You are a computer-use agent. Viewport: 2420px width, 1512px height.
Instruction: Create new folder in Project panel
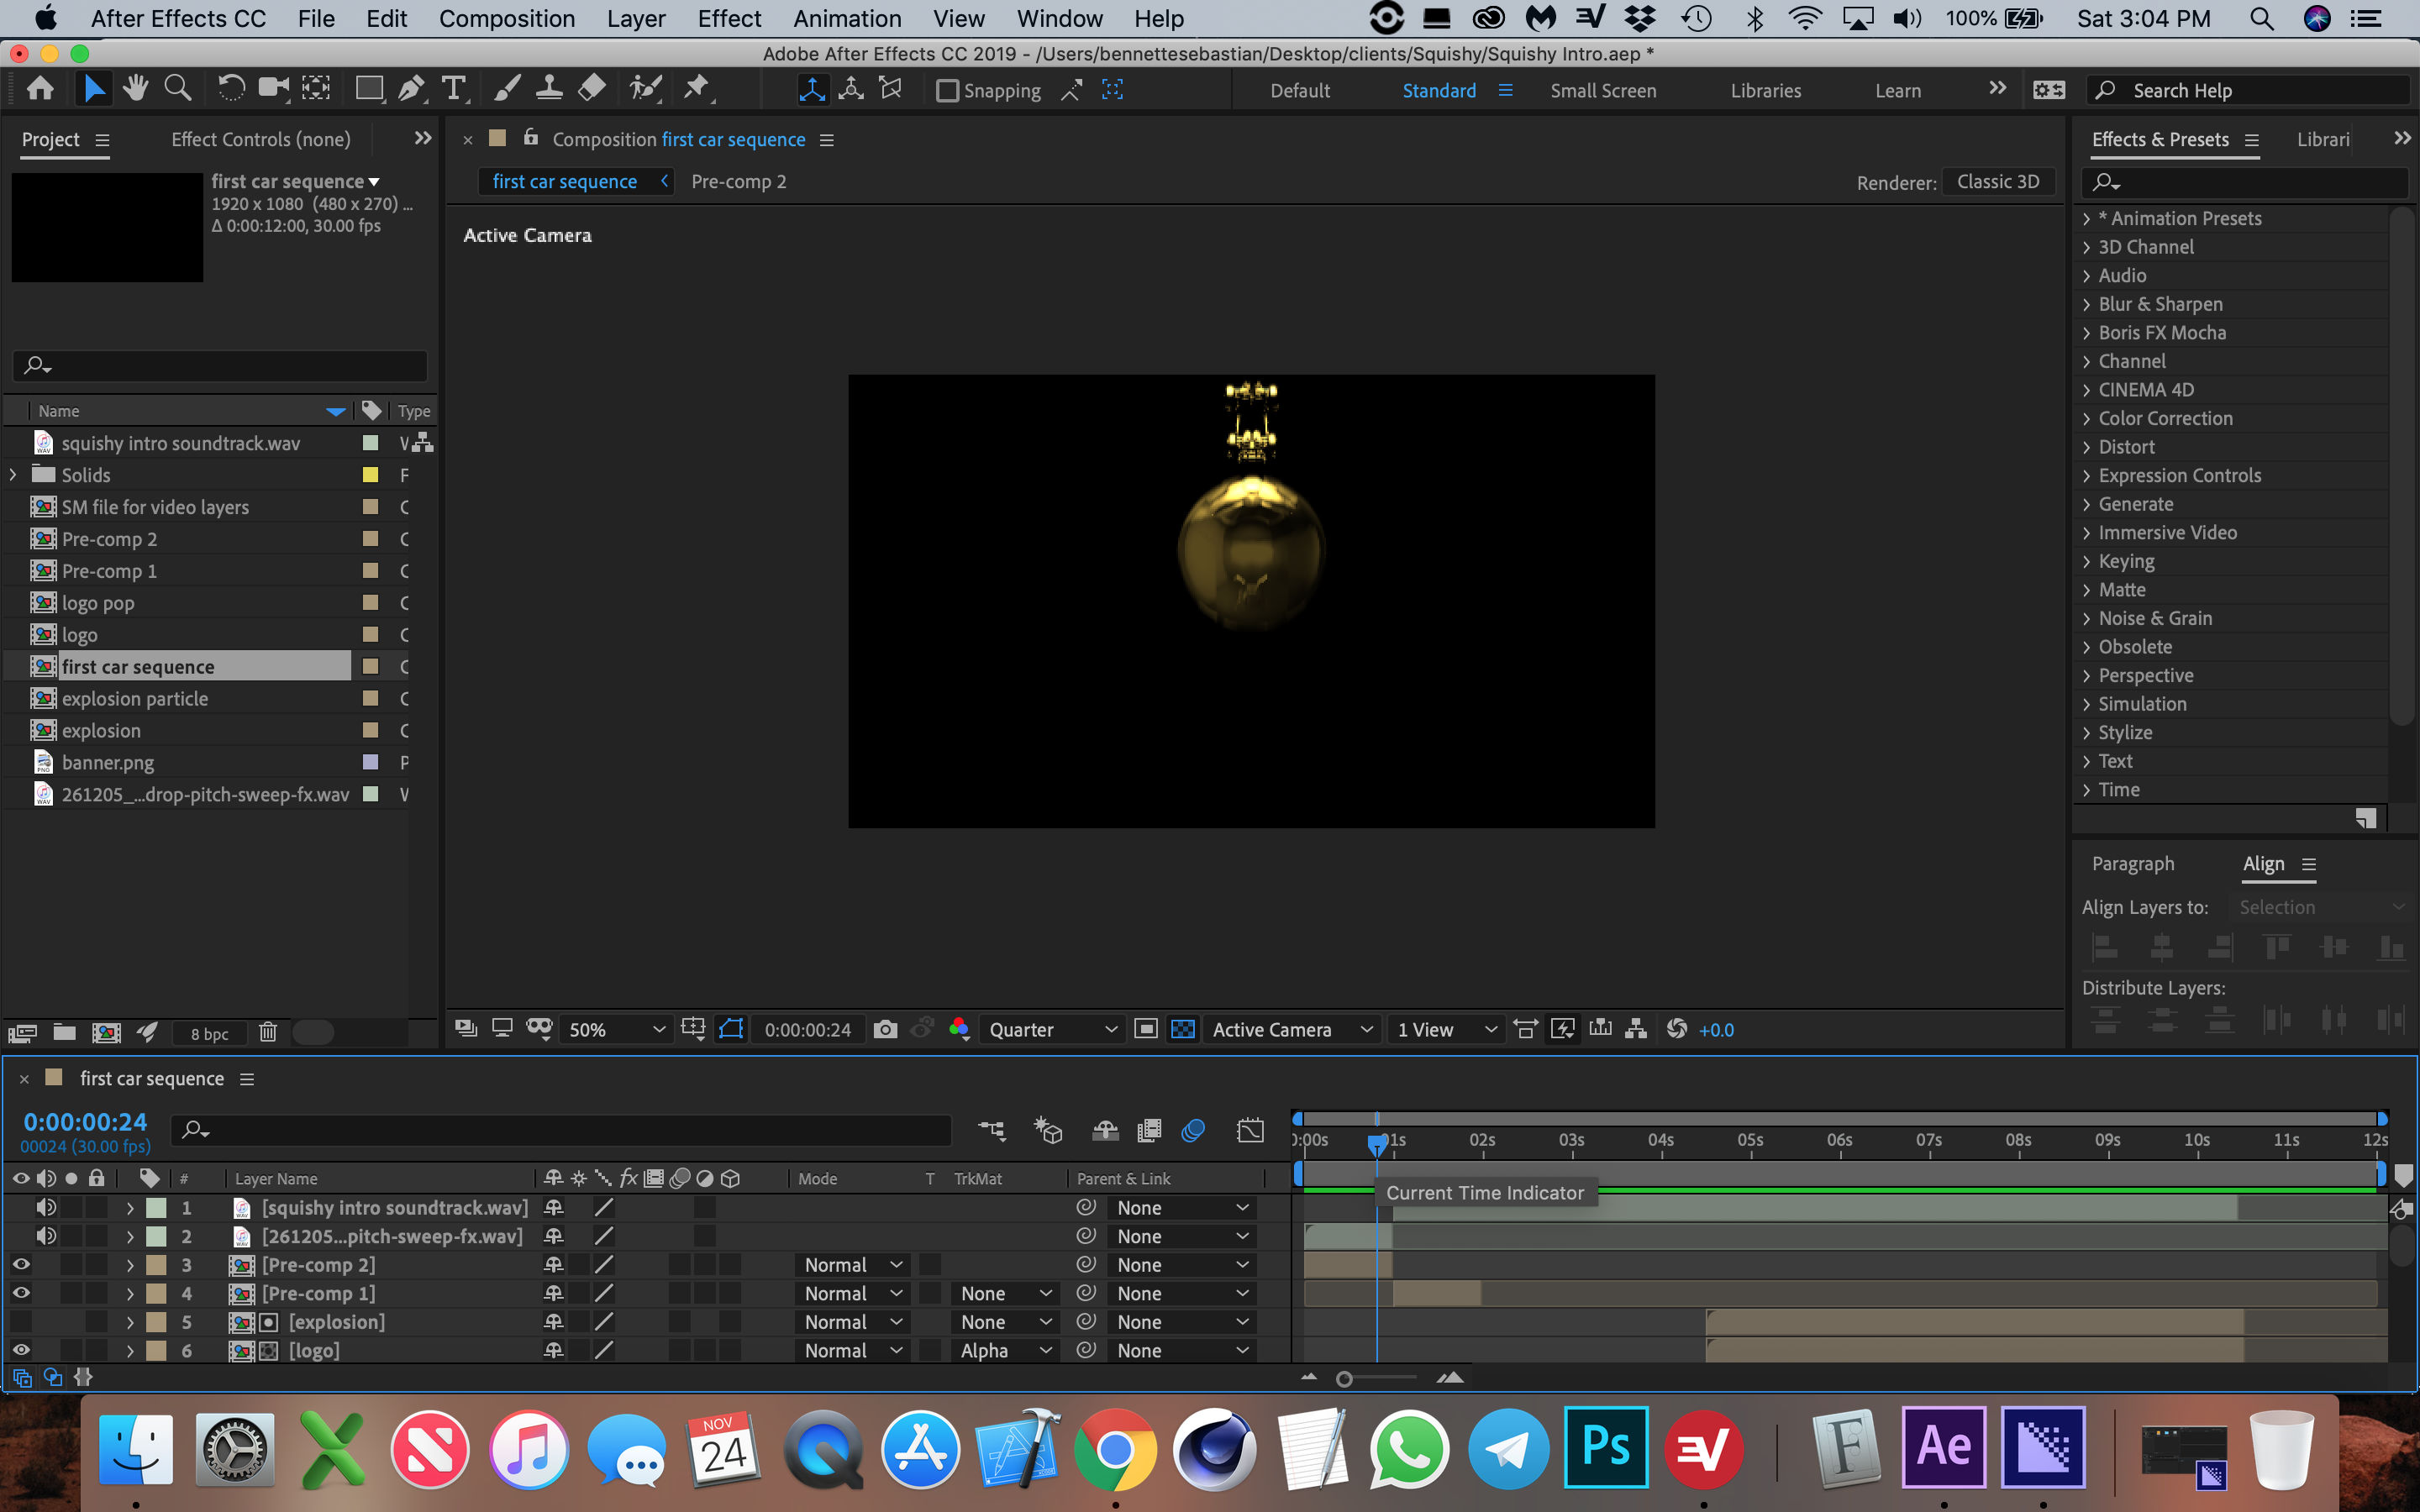[x=64, y=1032]
